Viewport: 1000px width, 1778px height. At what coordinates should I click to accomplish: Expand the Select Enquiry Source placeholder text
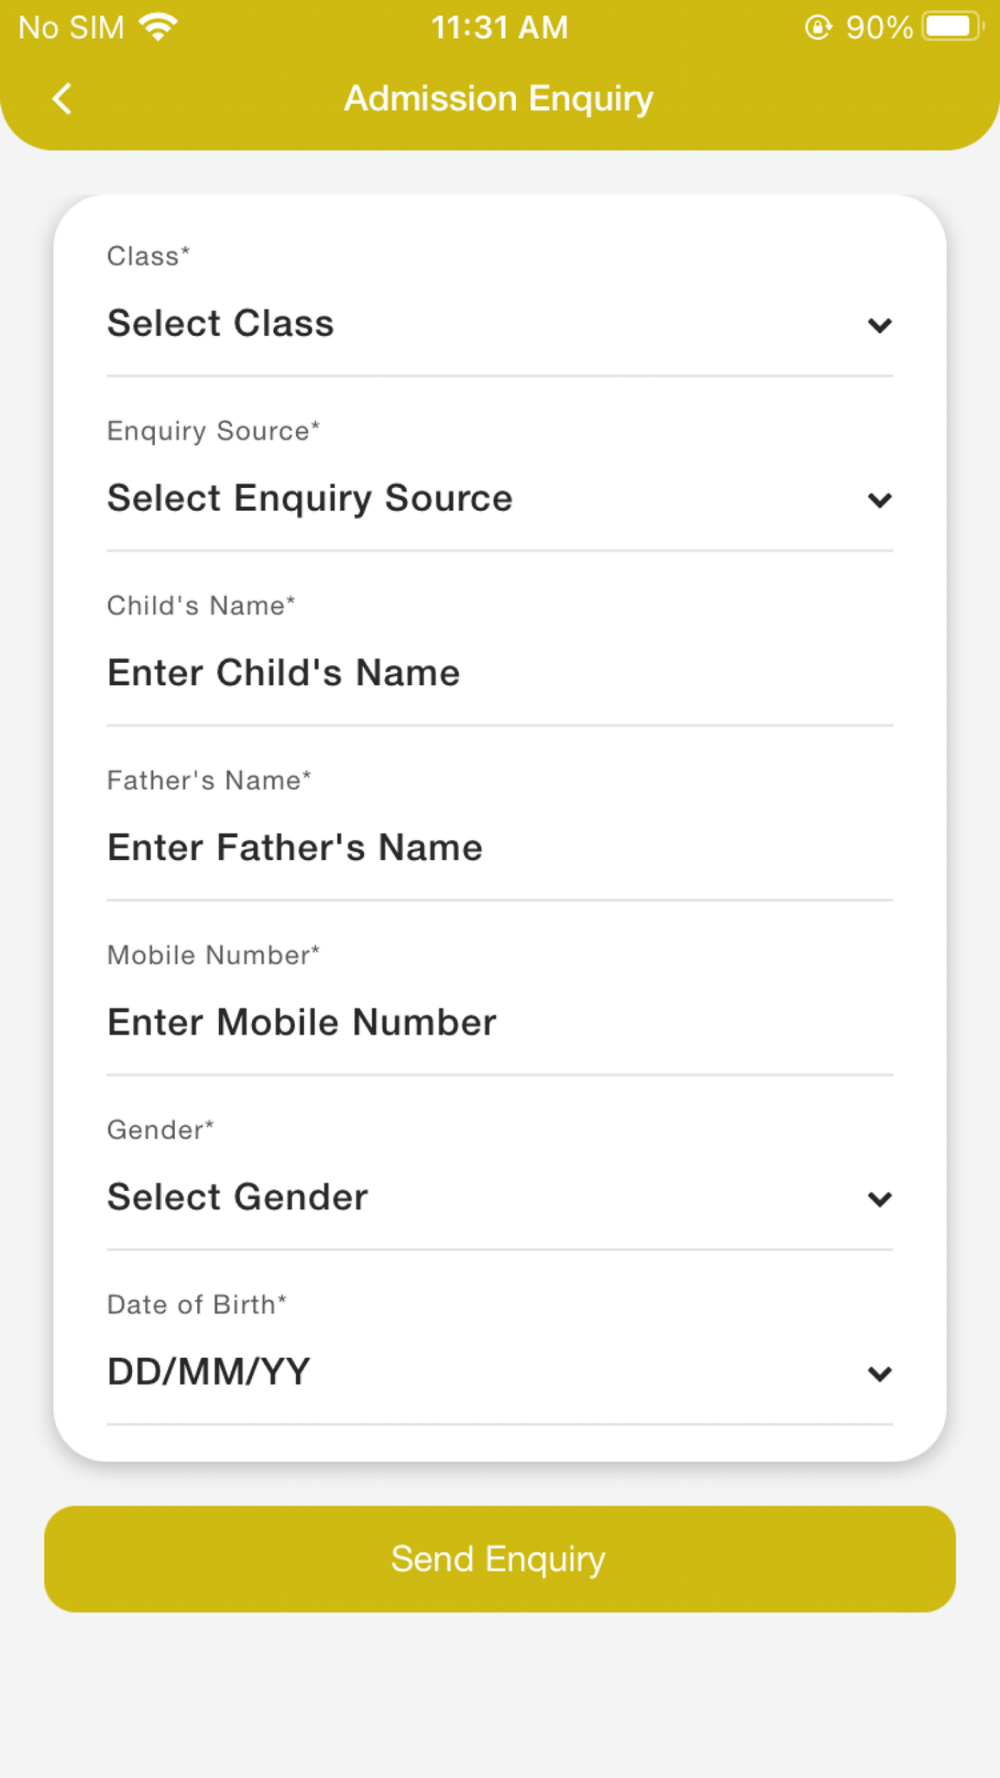click(310, 498)
